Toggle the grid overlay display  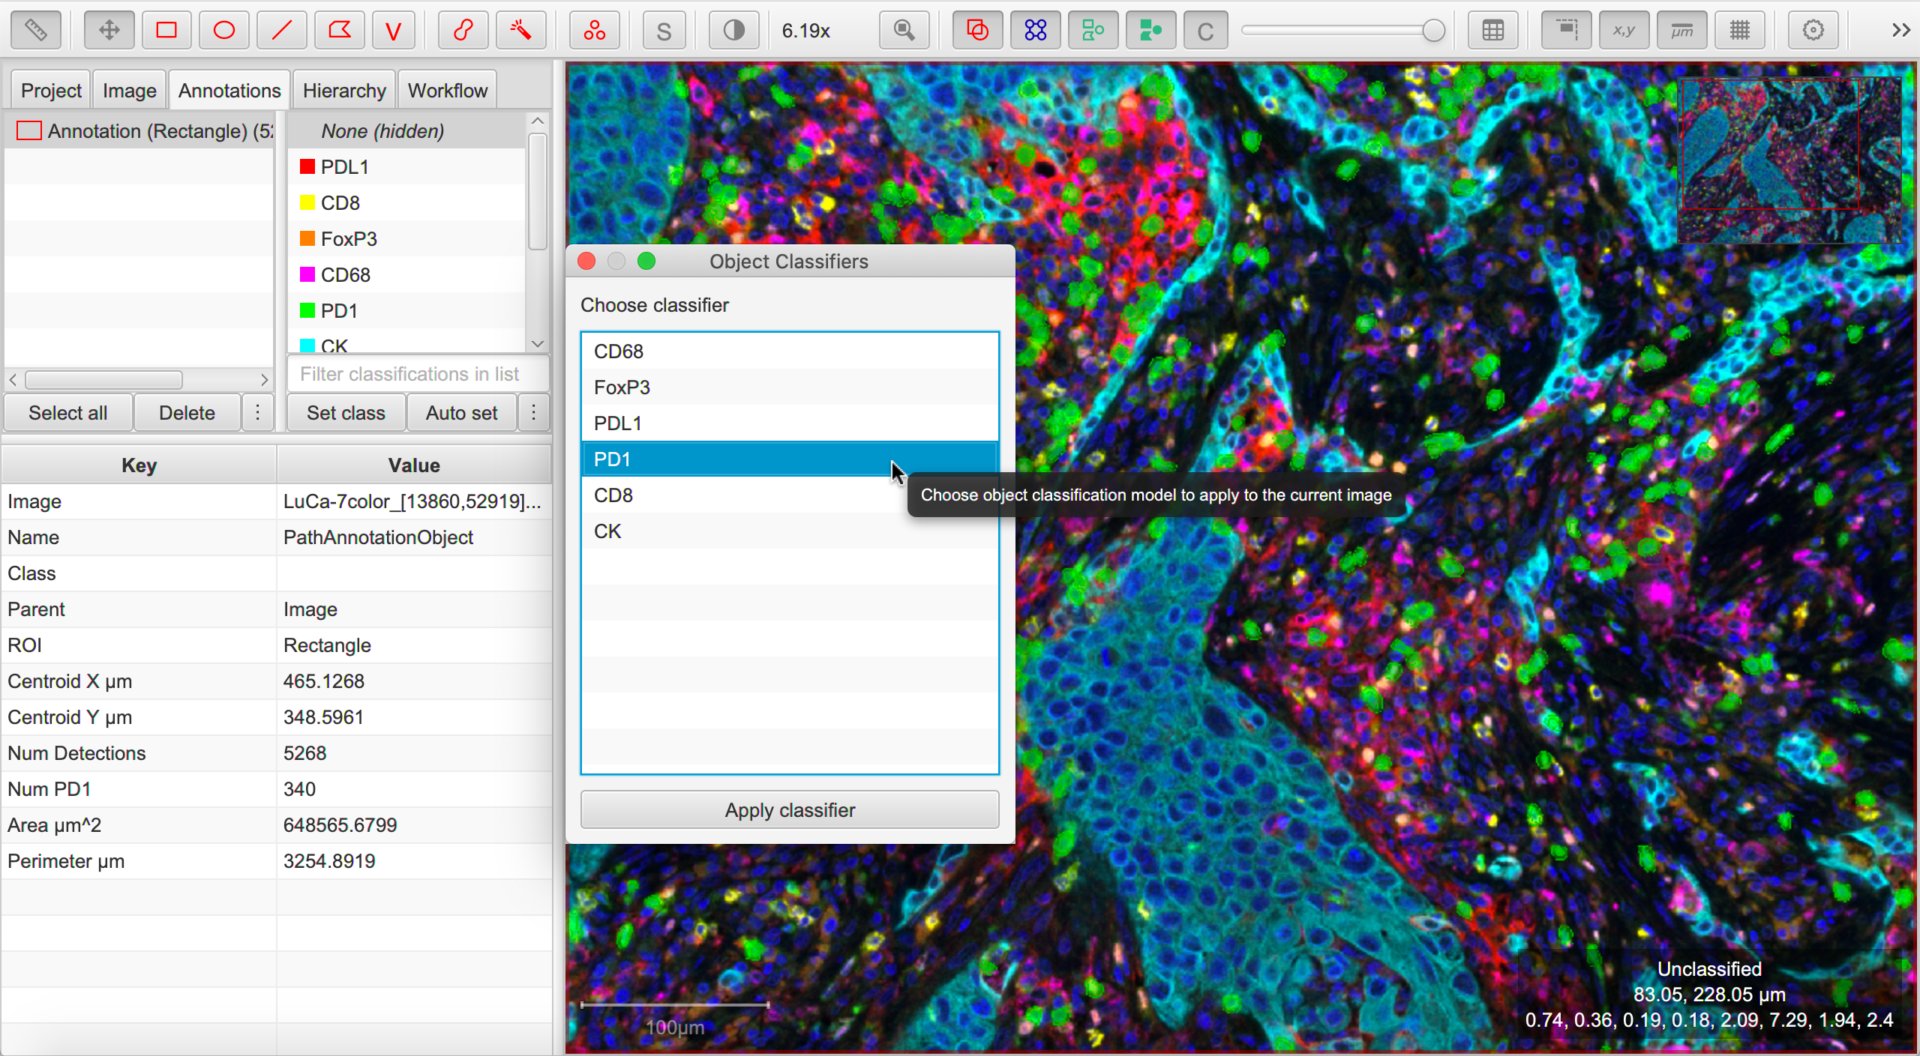pyautogui.click(x=1740, y=30)
